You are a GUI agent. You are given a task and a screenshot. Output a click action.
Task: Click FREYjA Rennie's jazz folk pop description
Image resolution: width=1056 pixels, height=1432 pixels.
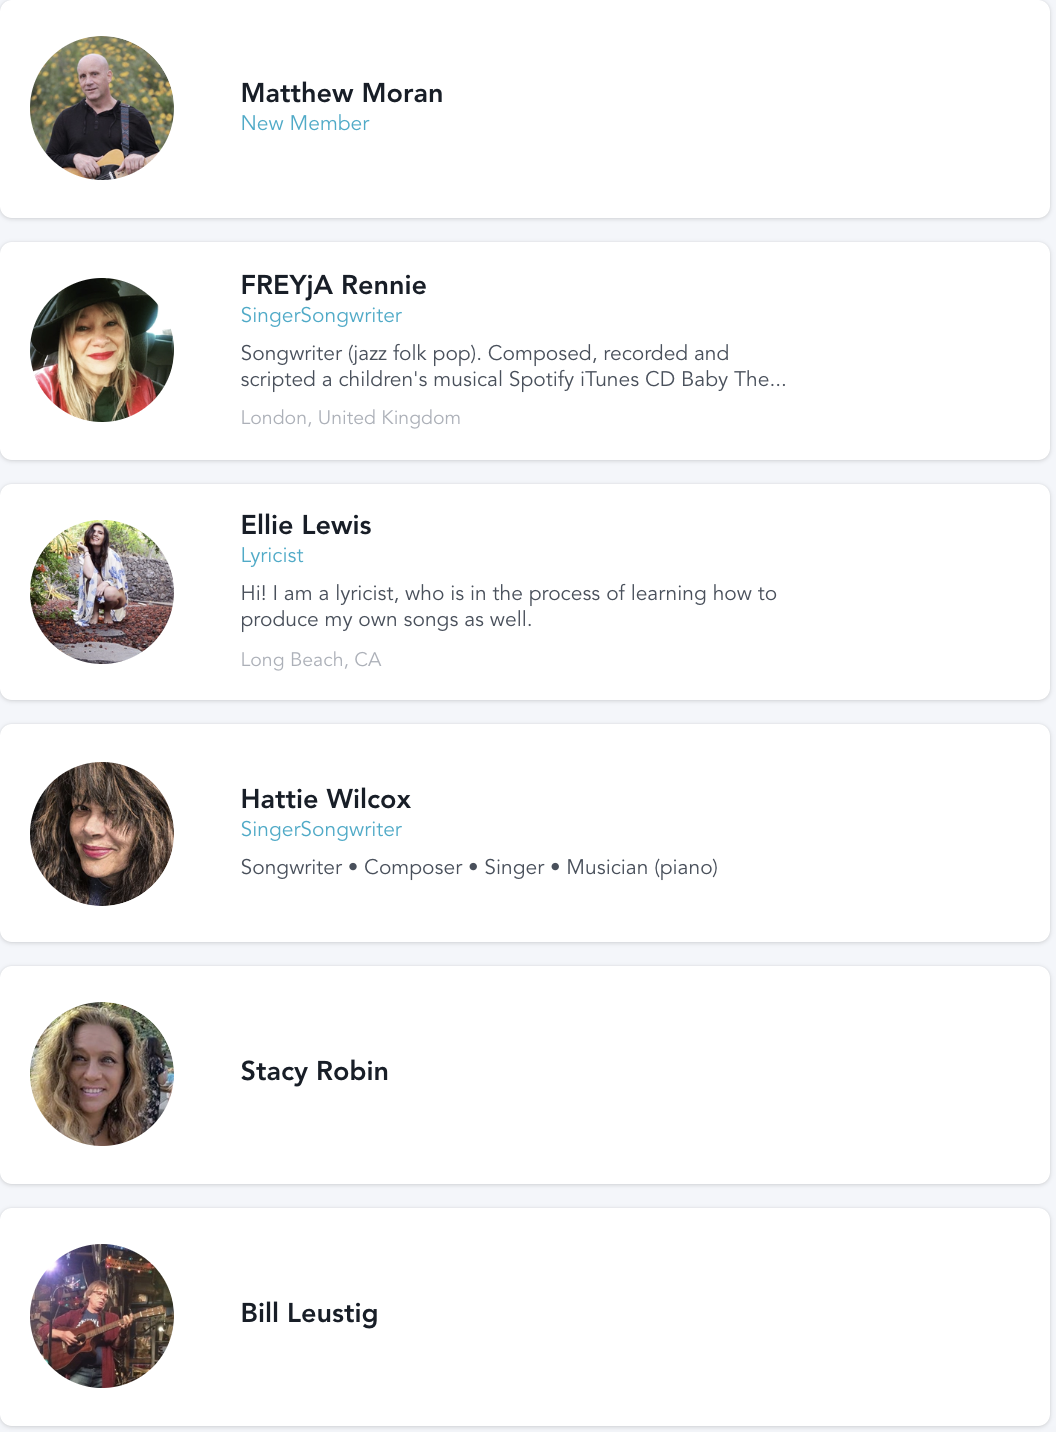click(512, 366)
